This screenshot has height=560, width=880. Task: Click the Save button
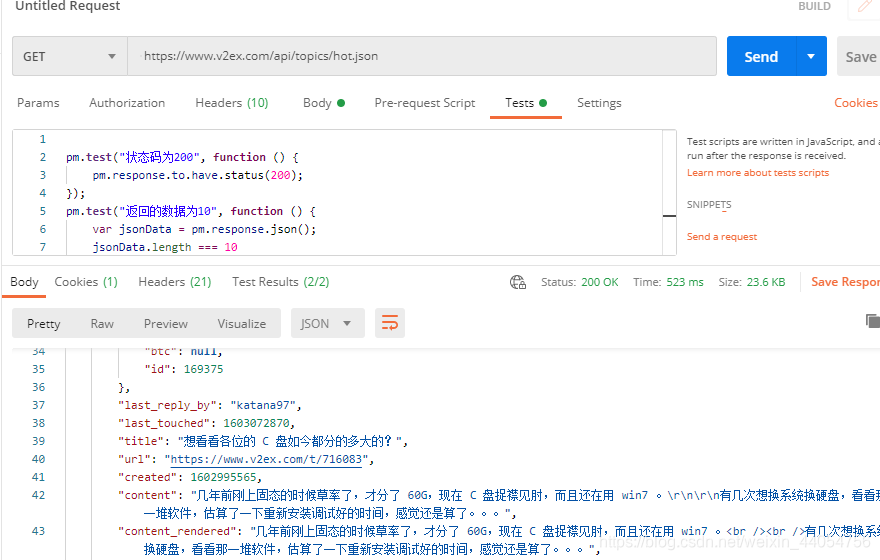[860, 56]
